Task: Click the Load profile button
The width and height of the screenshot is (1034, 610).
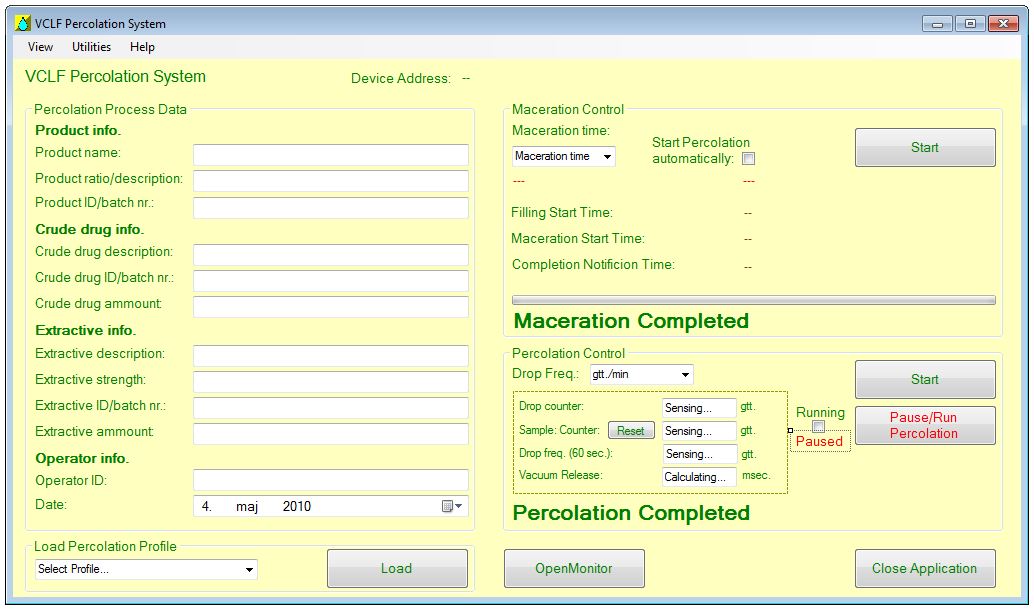Action: pos(397,568)
